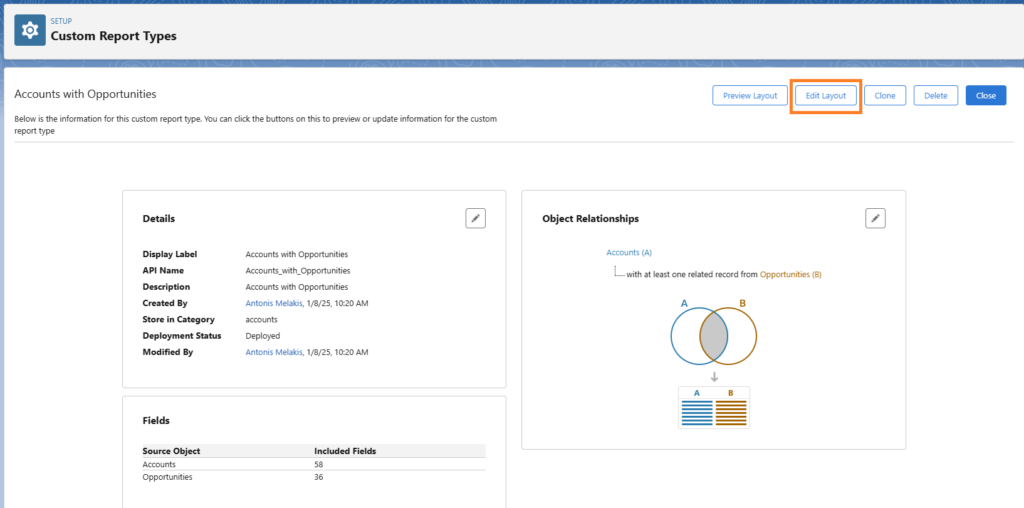Screen dimensions: 1024x508
Task: Click the SETUP breadcrumb label
Action: (61, 22)
